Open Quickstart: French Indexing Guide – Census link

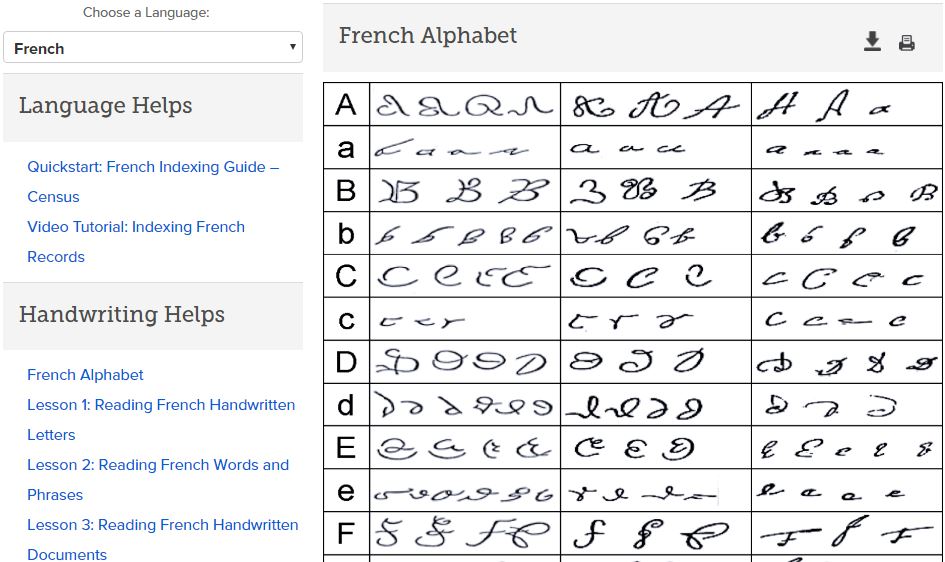(153, 181)
